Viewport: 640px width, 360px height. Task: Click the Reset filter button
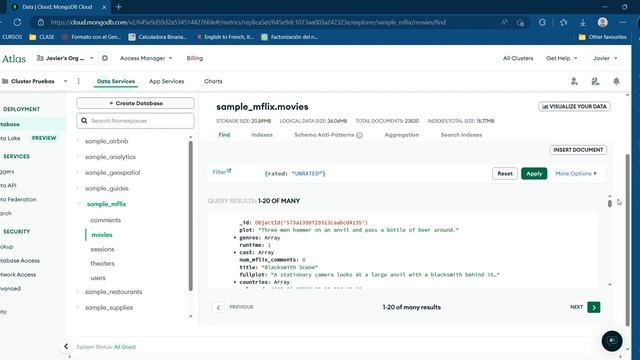505,173
